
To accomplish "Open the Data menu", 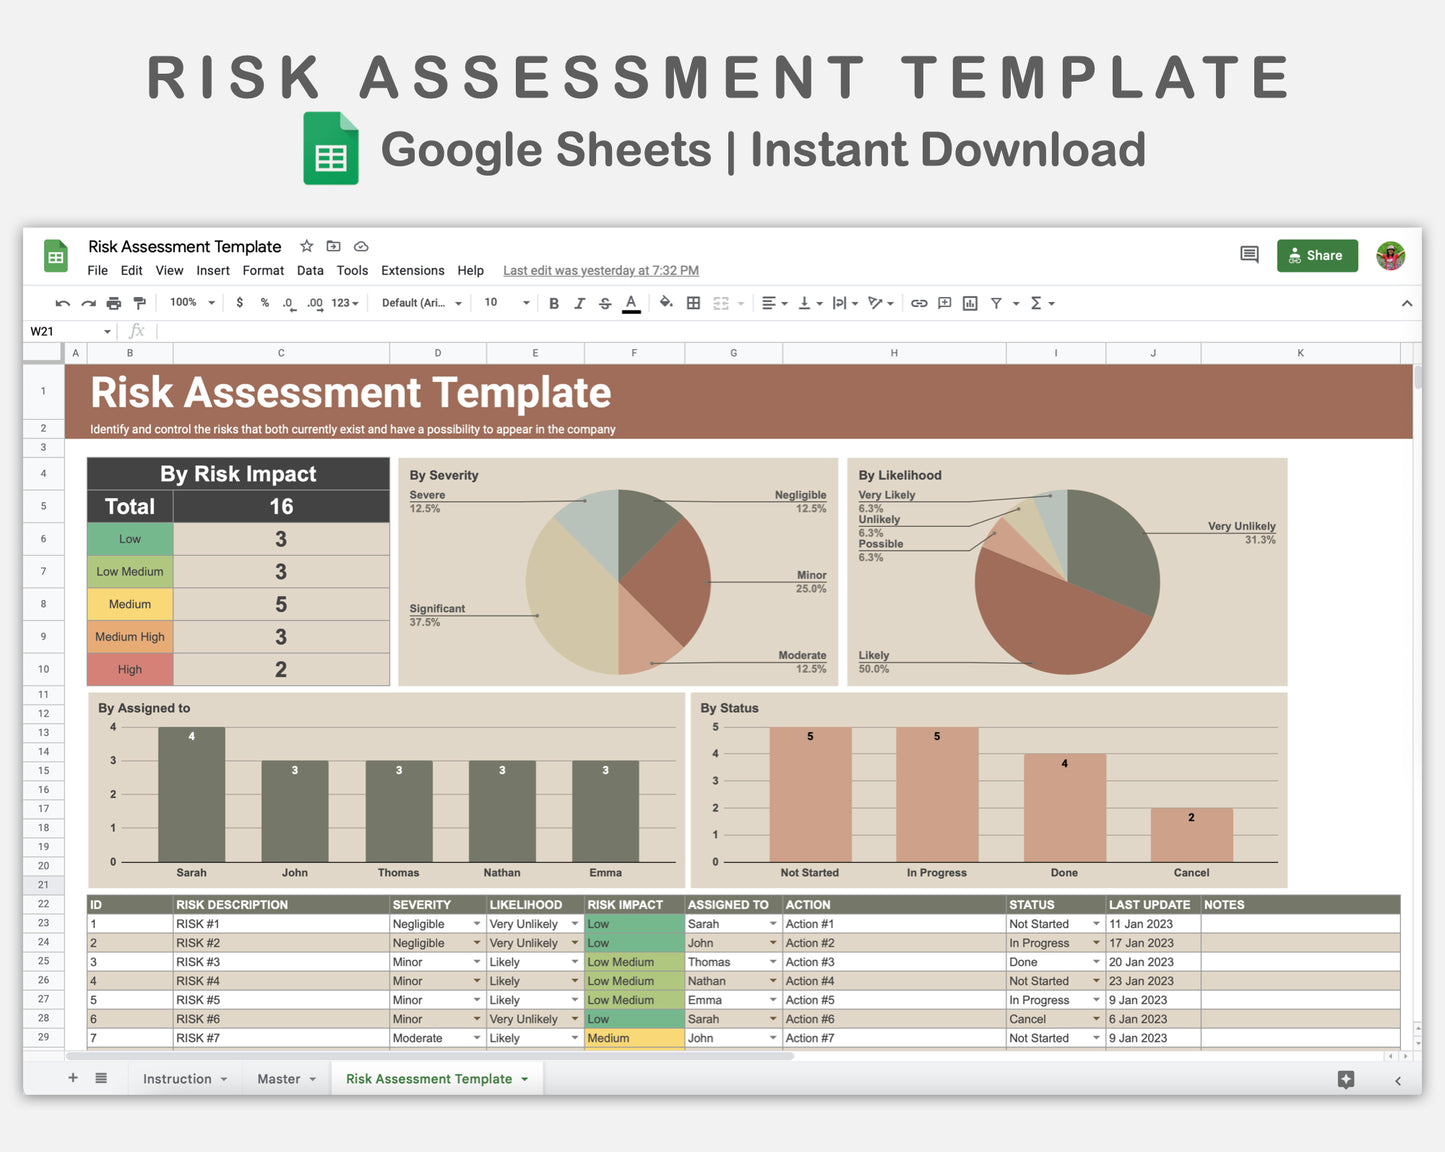I will (x=310, y=270).
